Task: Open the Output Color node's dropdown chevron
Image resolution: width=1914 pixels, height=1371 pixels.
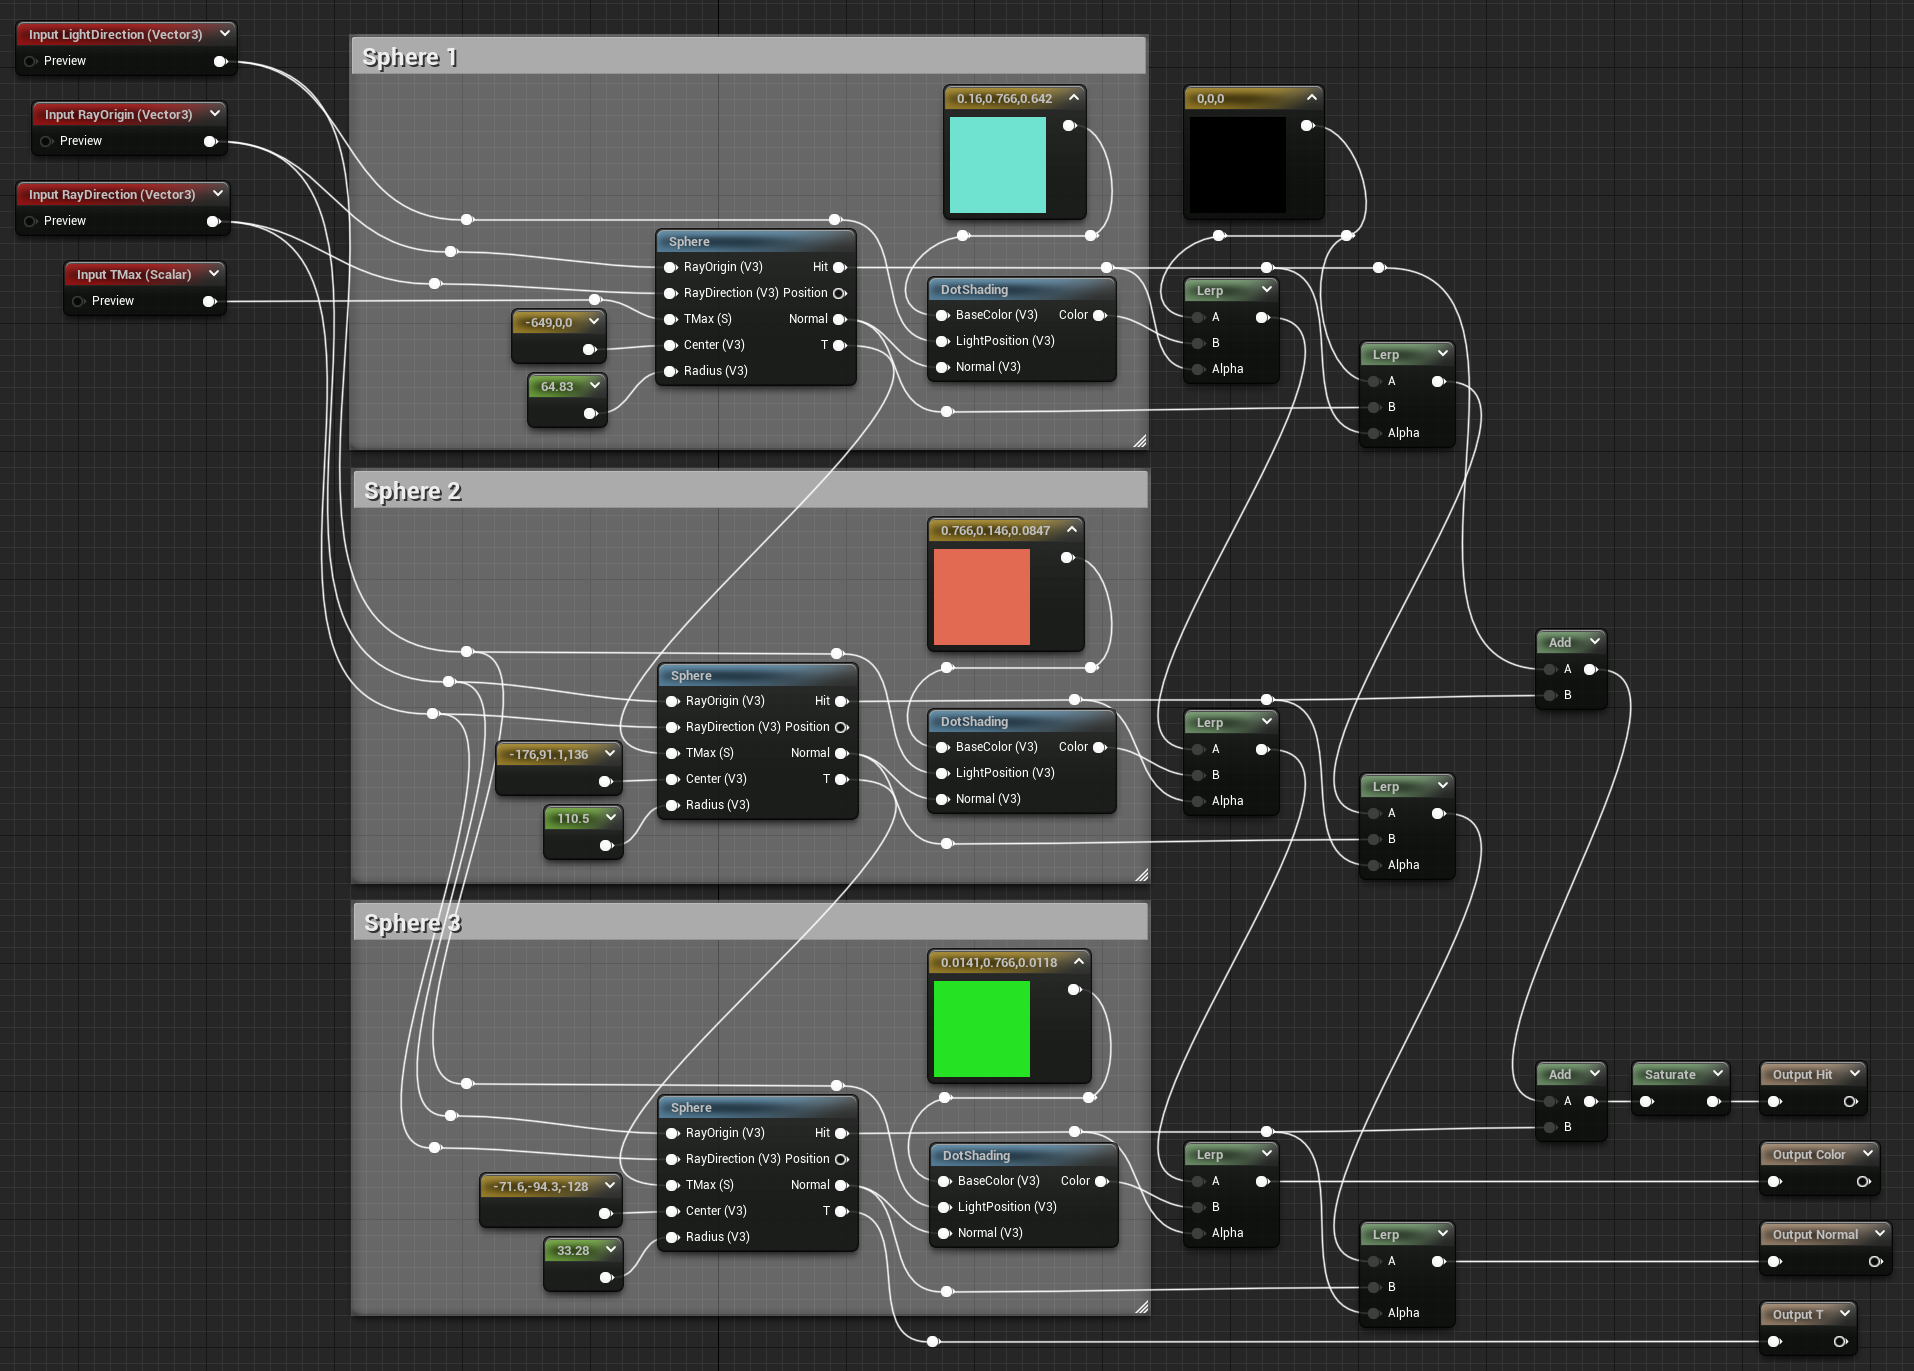Action: [x=1867, y=1153]
